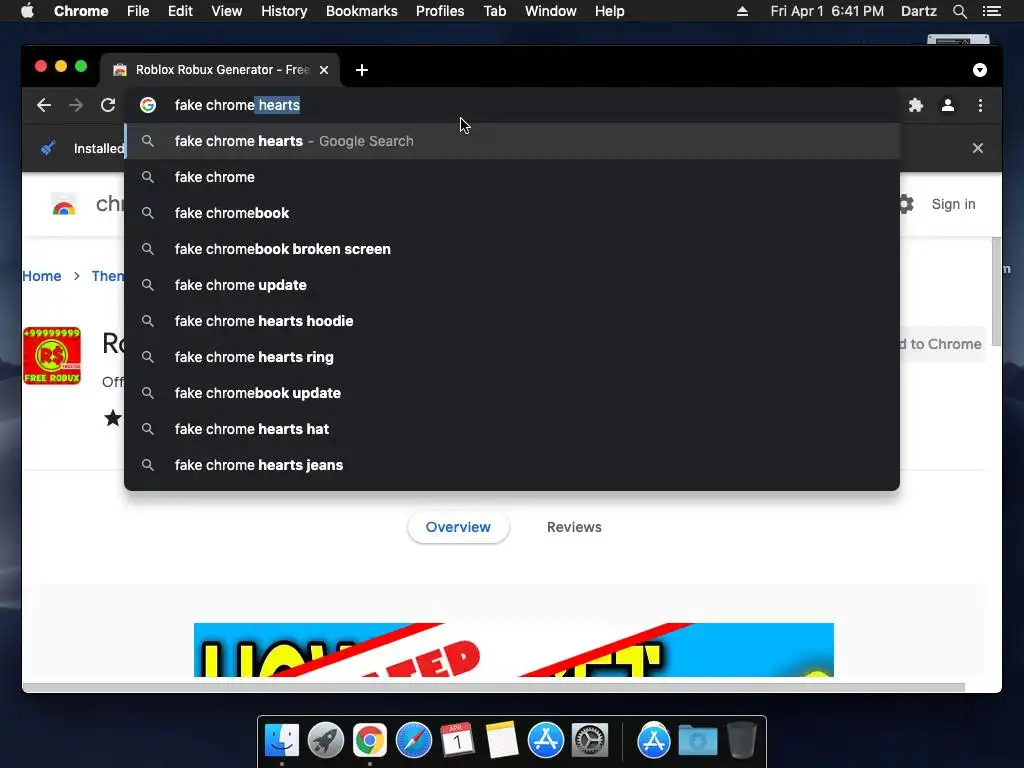Screen dimensions: 1024x768
Task: Switch to the Reviews tab
Action: (574, 527)
